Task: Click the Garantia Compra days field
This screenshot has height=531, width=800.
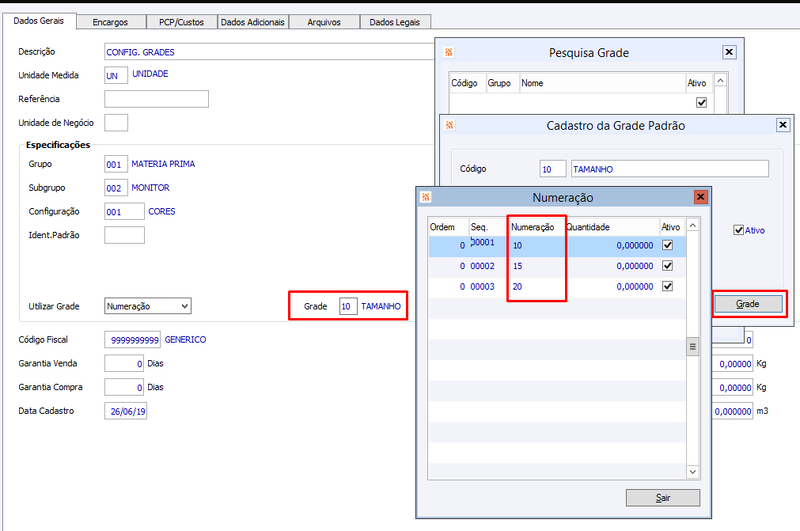Action: click(x=124, y=387)
